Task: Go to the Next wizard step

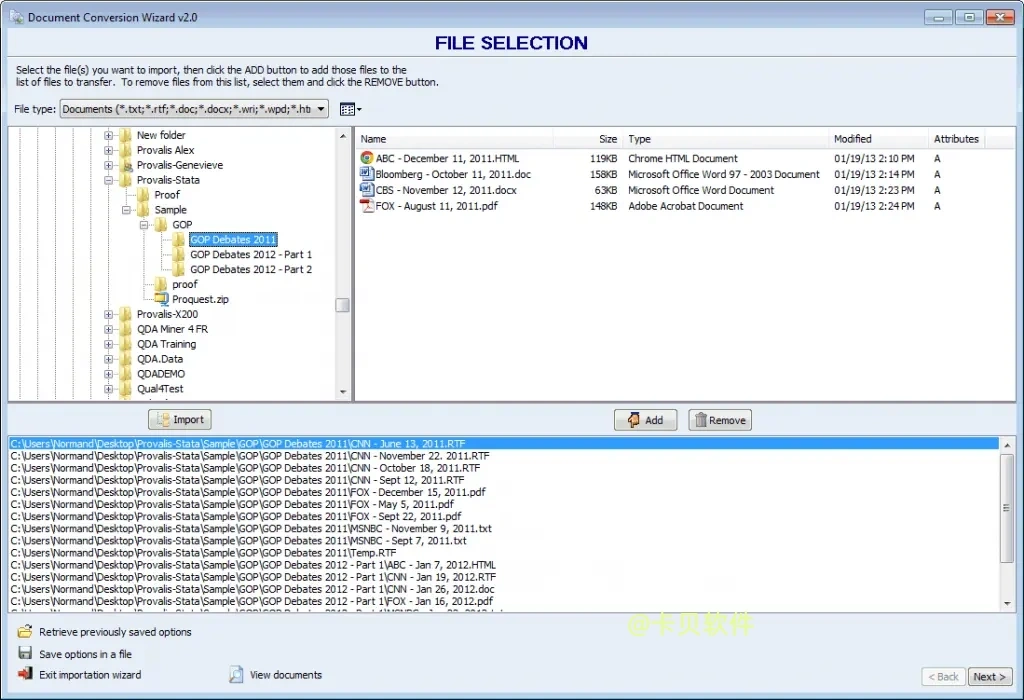Action: coord(989,676)
